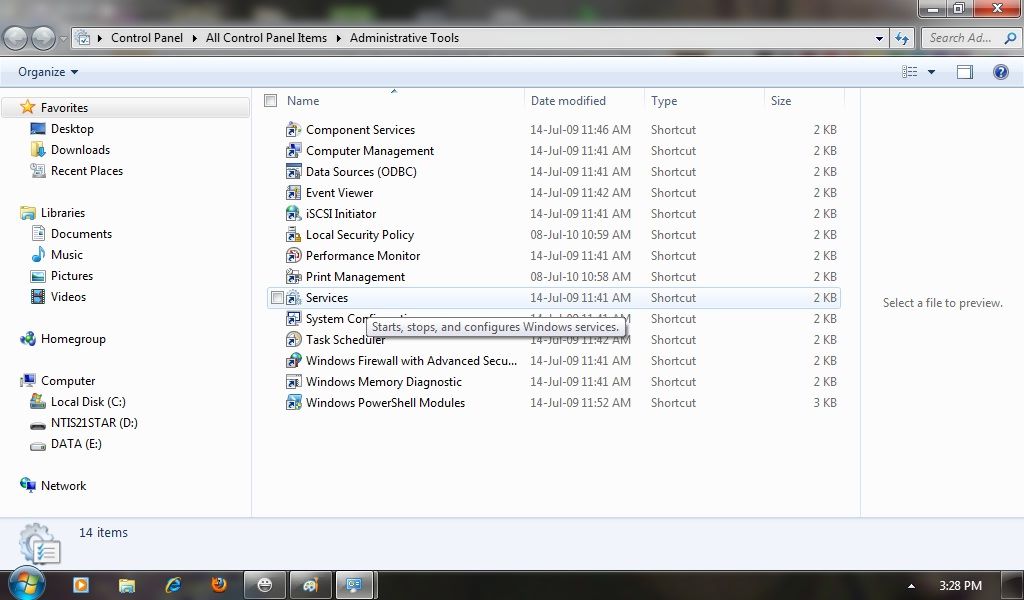Viewport: 1024px width, 600px height.
Task: Click the search magnifier icon
Action: tap(1010, 38)
